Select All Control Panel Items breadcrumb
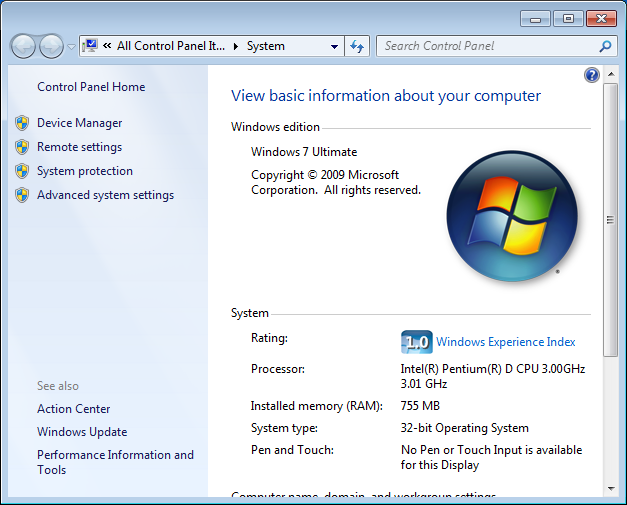Image resolution: width=627 pixels, height=505 pixels. [170, 46]
